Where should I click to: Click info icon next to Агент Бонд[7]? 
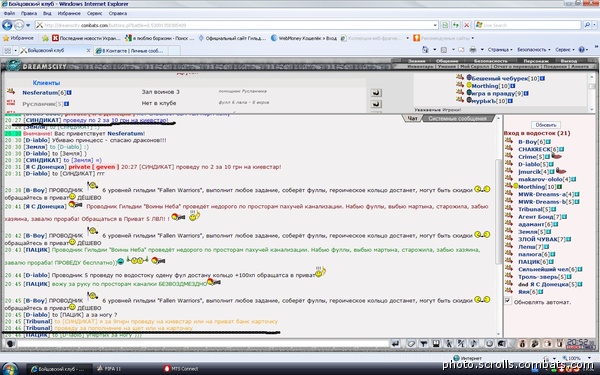point(564,217)
